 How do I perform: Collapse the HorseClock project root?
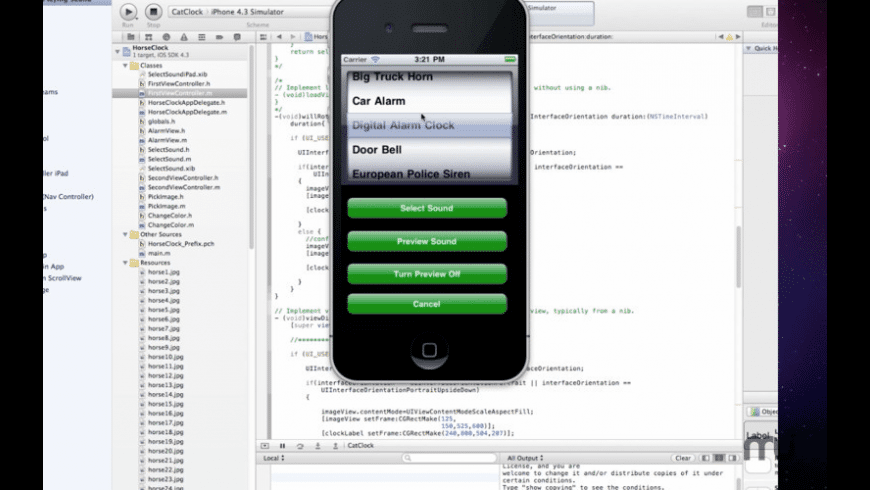[x=118, y=51]
